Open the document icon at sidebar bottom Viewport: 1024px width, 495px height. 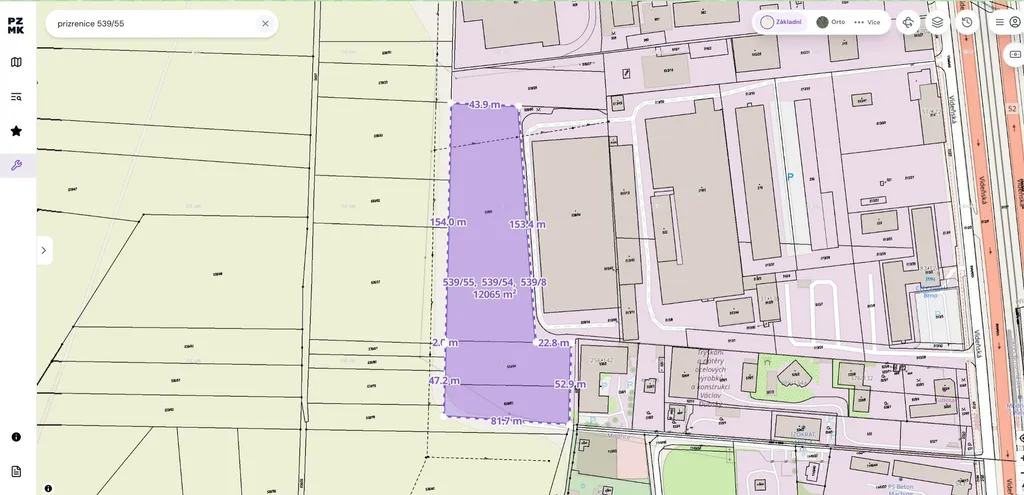coord(16,471)
